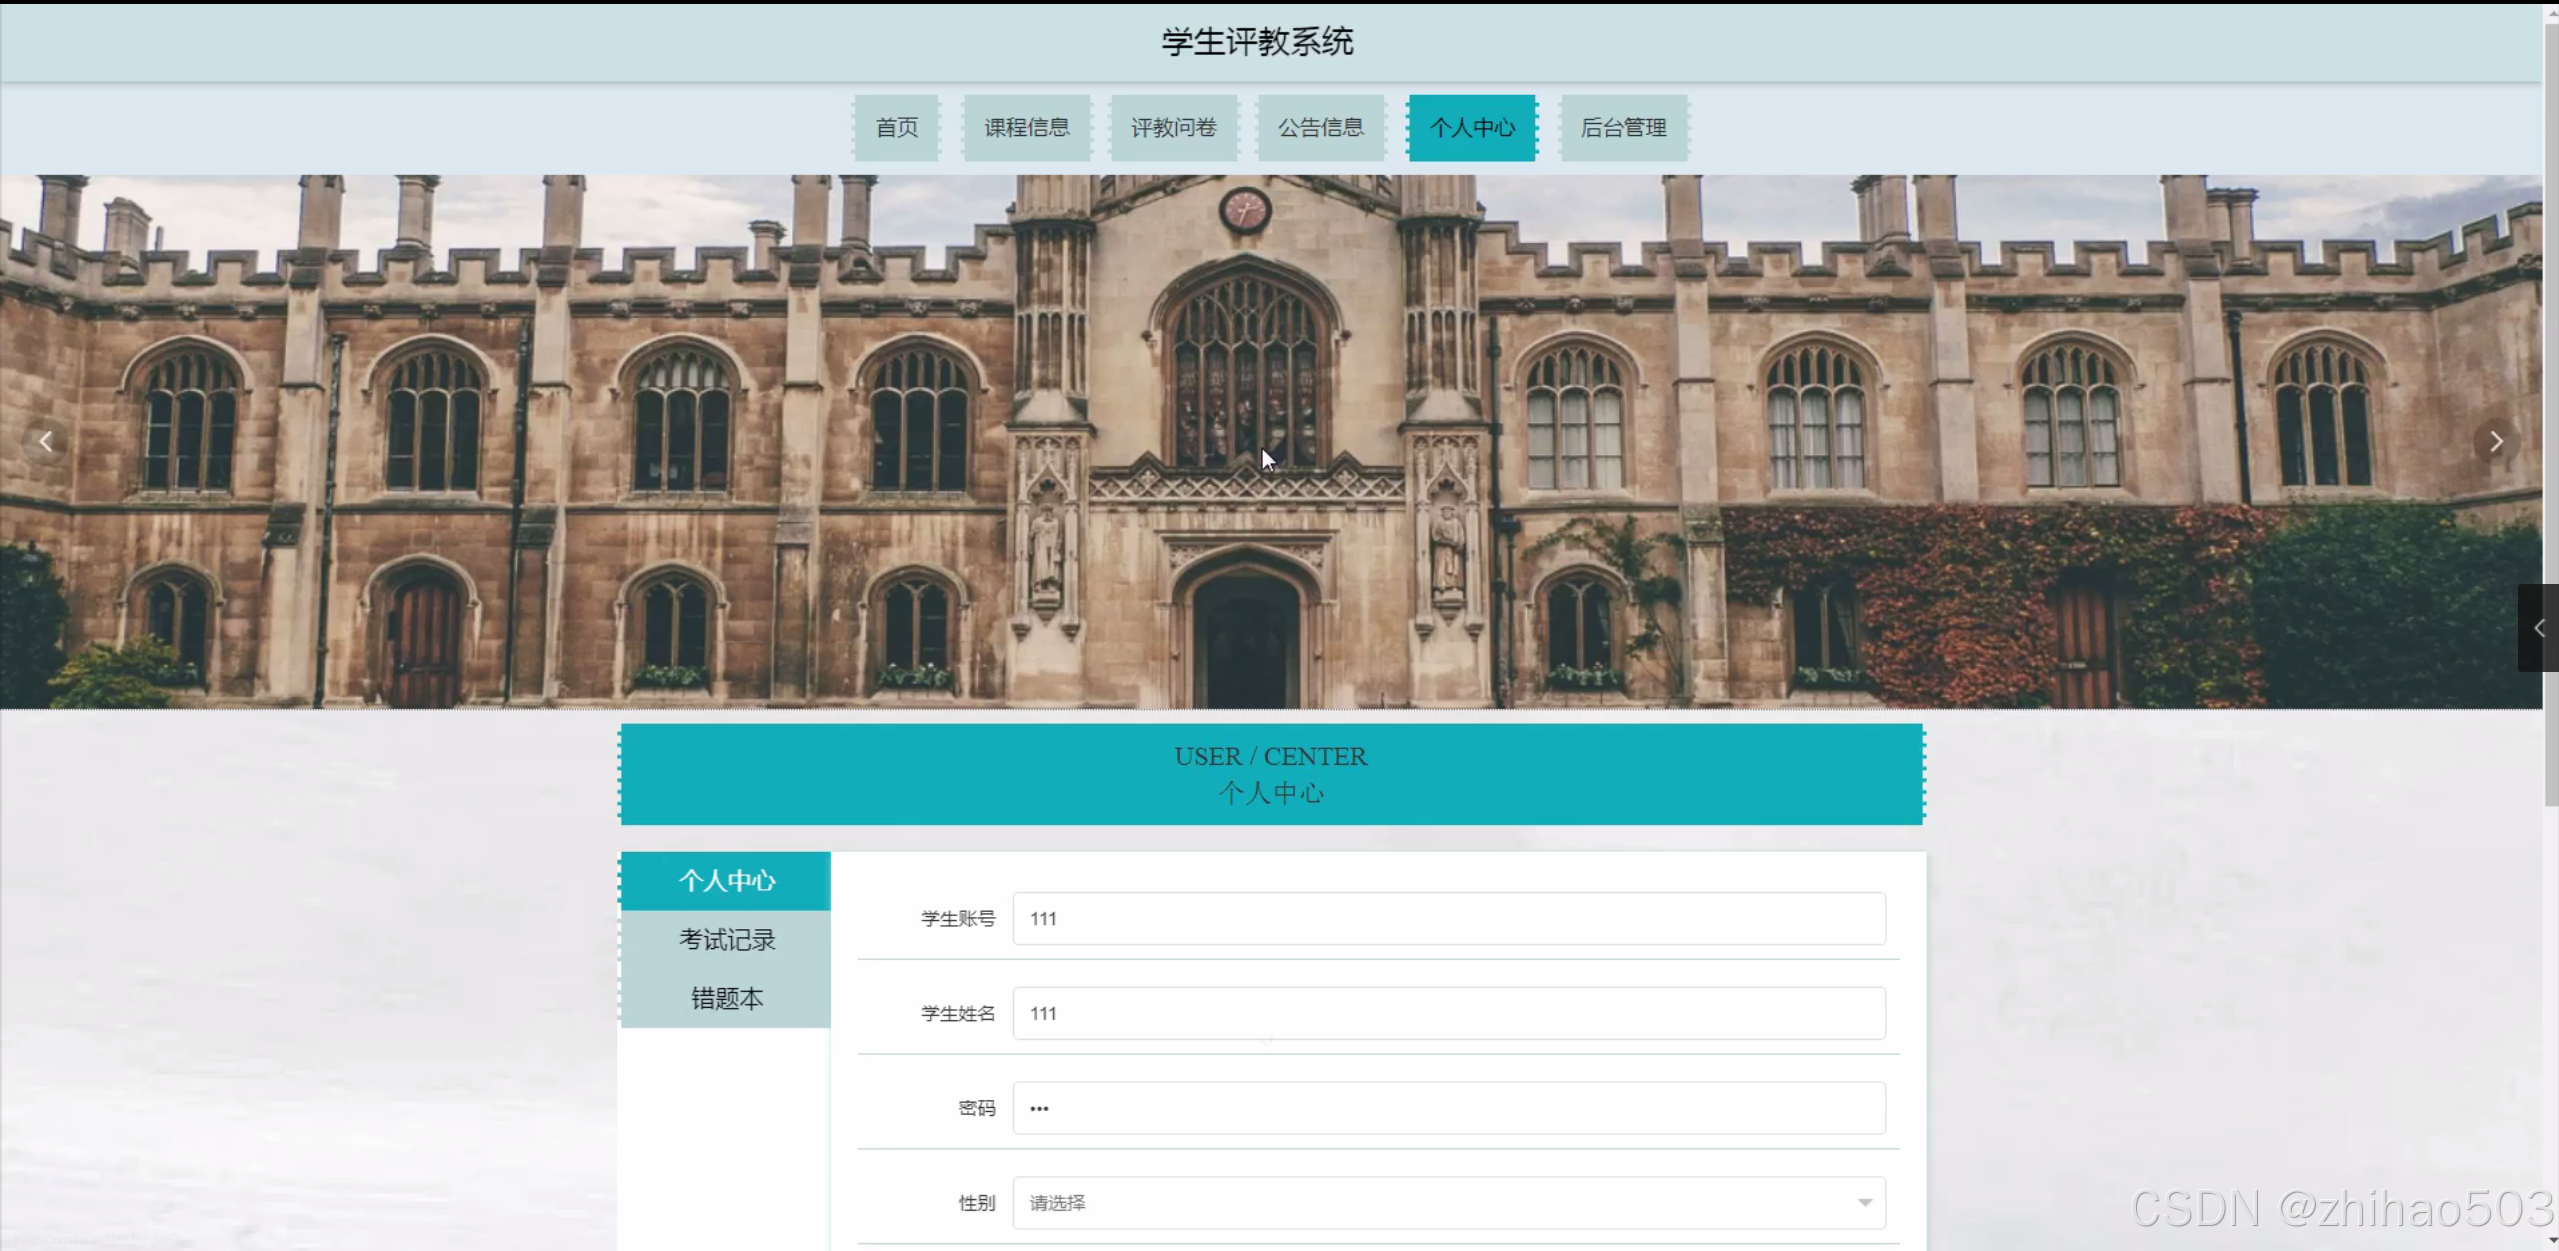Click the 密码 input field

pos(1448,1108)
